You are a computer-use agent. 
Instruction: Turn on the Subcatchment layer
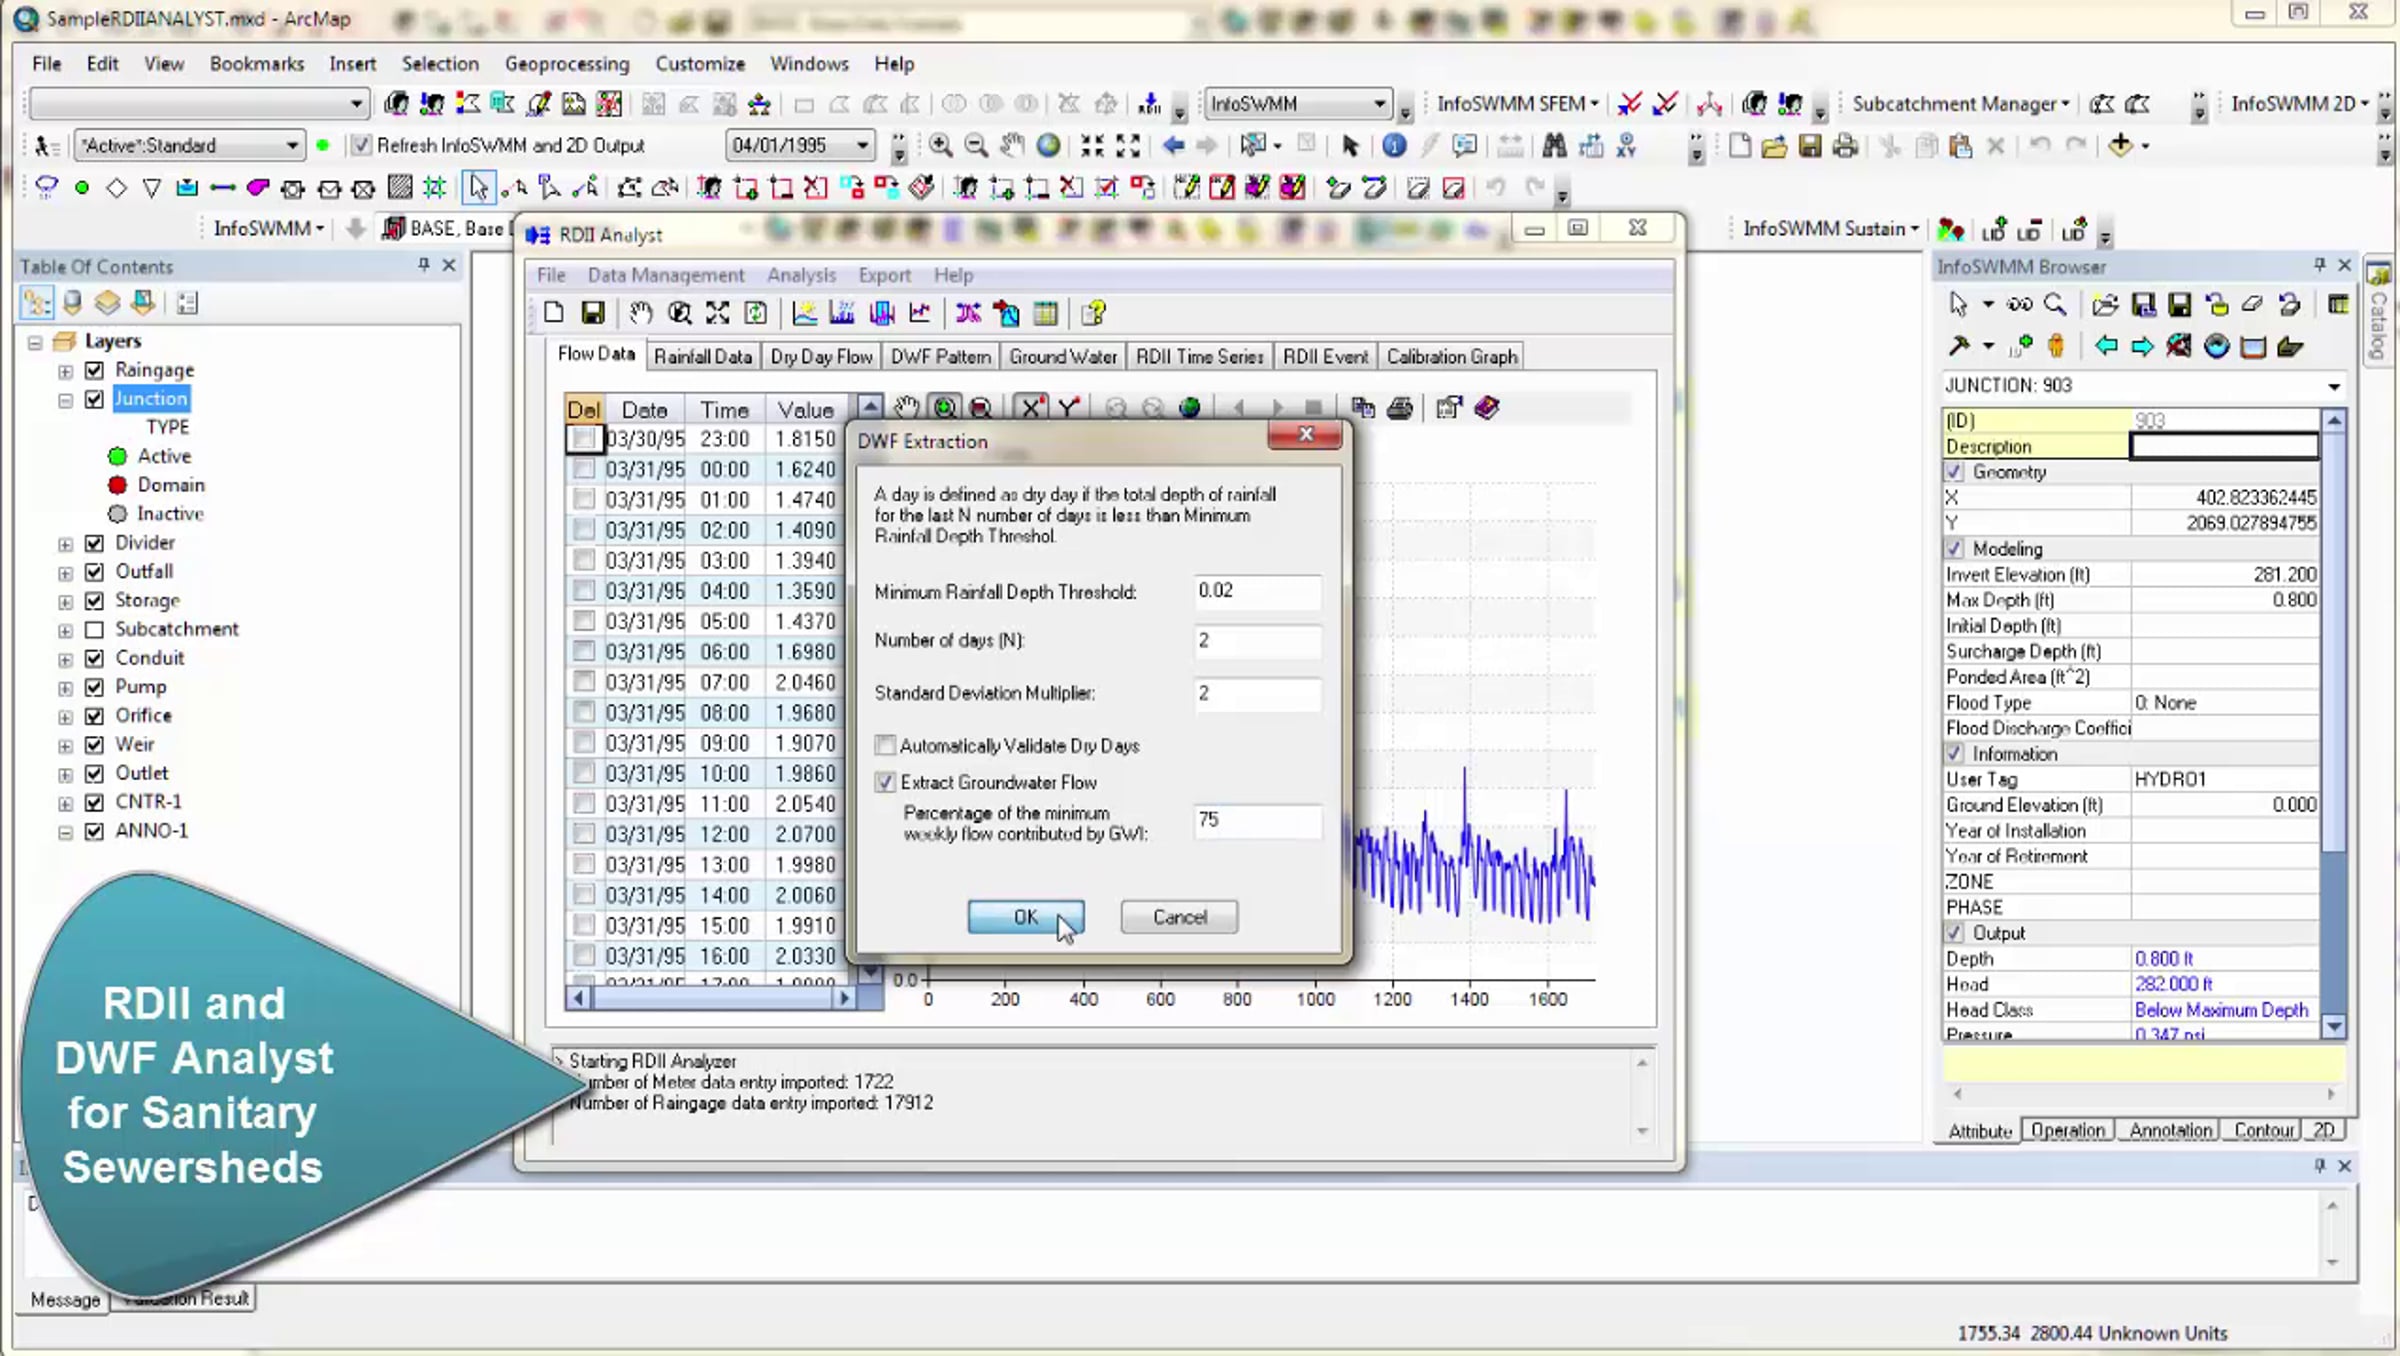[95, 630]
